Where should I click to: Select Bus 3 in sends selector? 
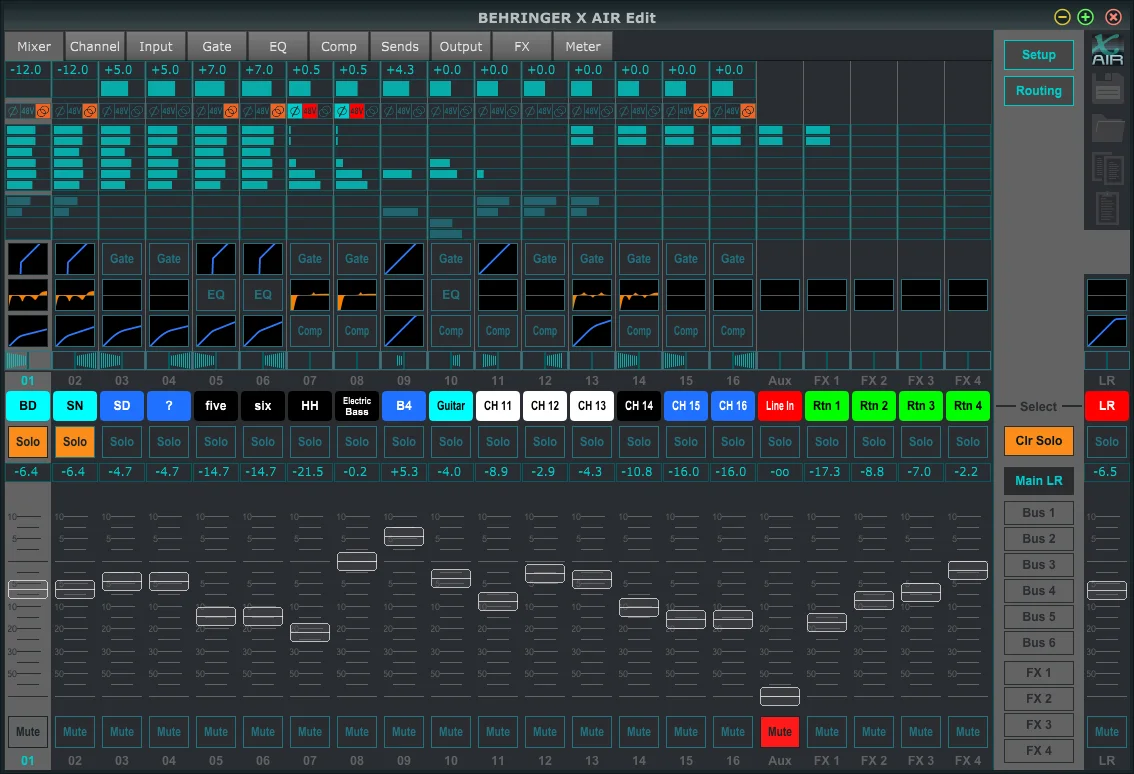[x=1038, y=565]
